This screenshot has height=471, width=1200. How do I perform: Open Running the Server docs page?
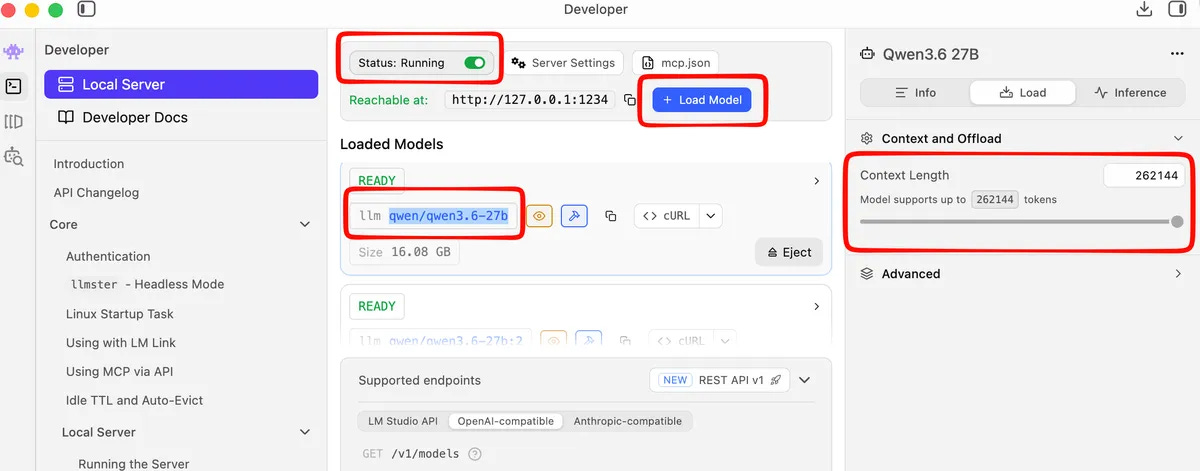134,464
